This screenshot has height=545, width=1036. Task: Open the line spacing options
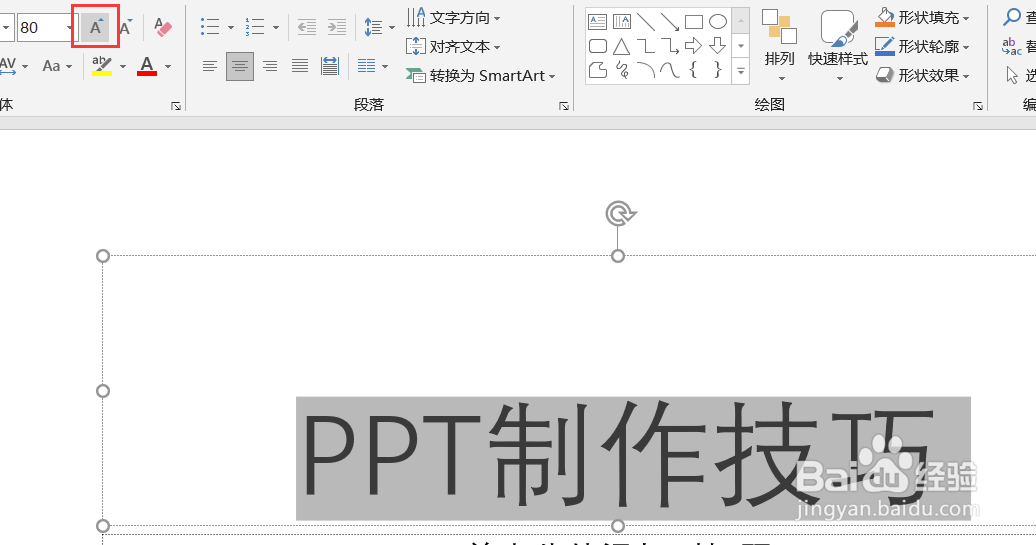pyautogui.click(x=379, y=27)
